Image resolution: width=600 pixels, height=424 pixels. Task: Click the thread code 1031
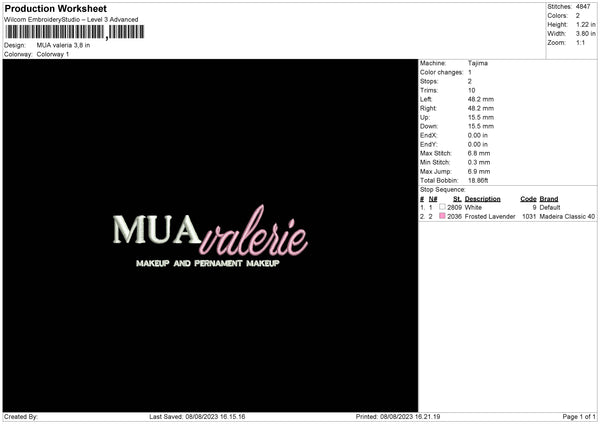(529, 217)
